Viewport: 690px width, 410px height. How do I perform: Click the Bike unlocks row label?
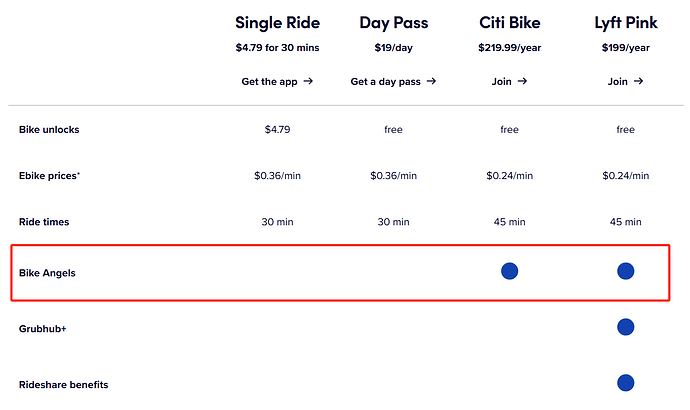(x=48, y=129)
